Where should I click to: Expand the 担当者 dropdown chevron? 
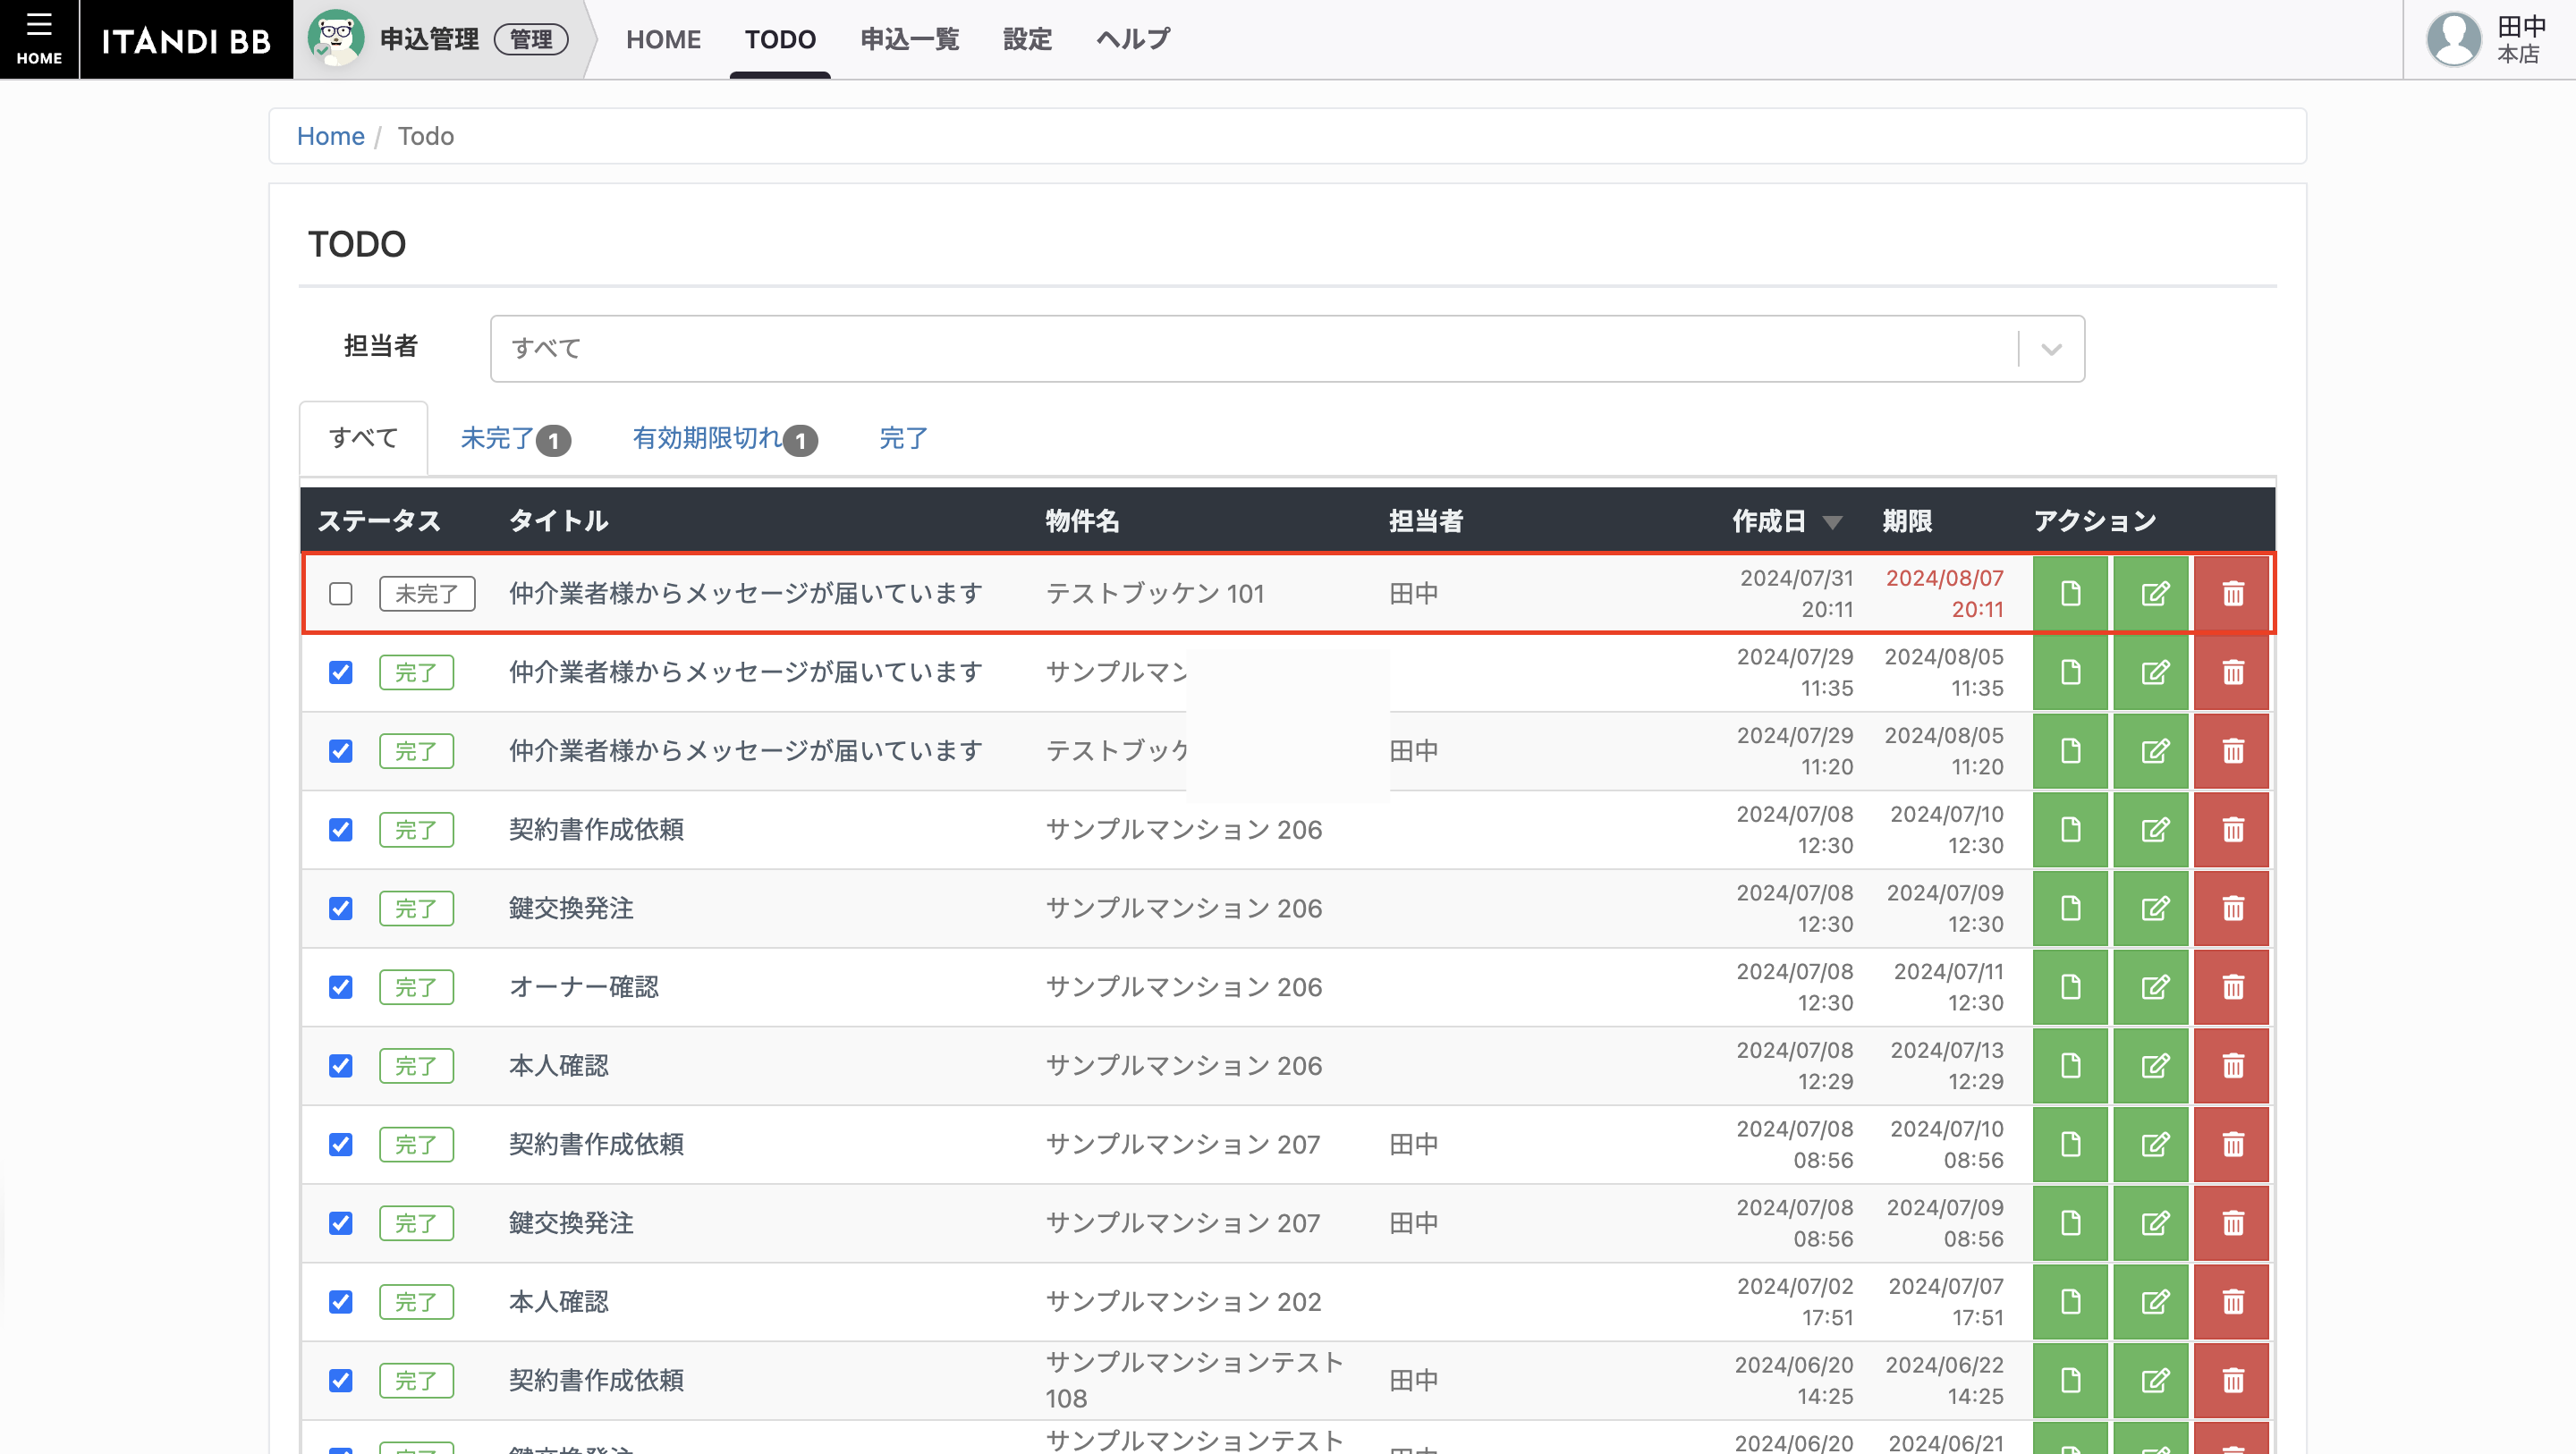(x=2052, y=349)
